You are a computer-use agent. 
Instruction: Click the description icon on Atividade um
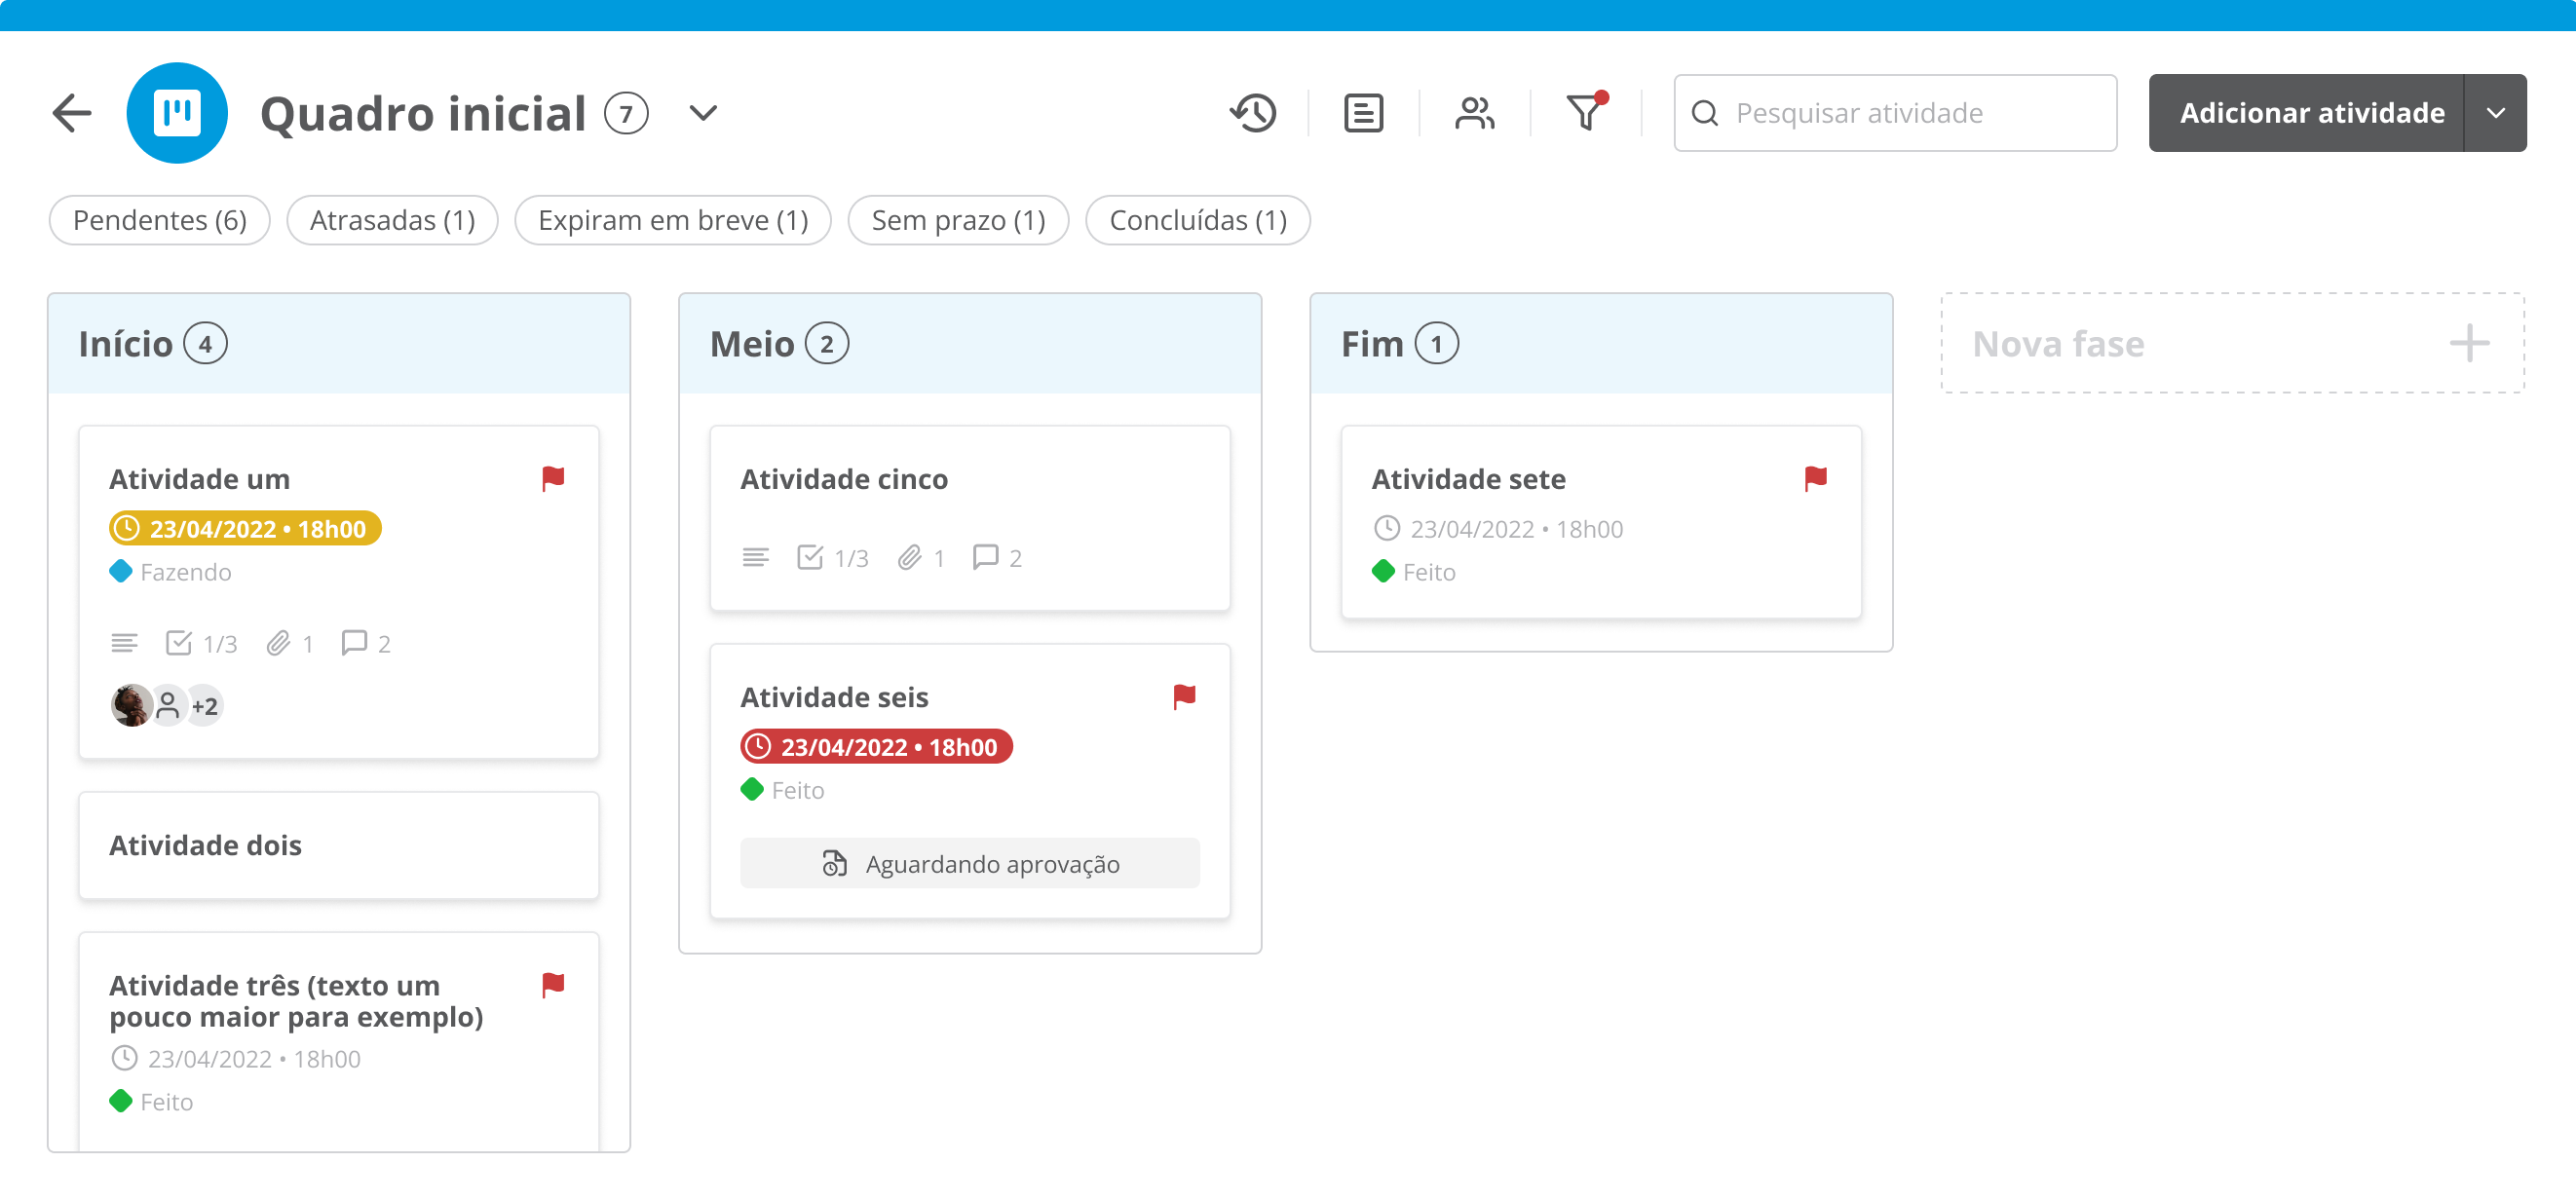pyautogui.click(x=124, y=643)
